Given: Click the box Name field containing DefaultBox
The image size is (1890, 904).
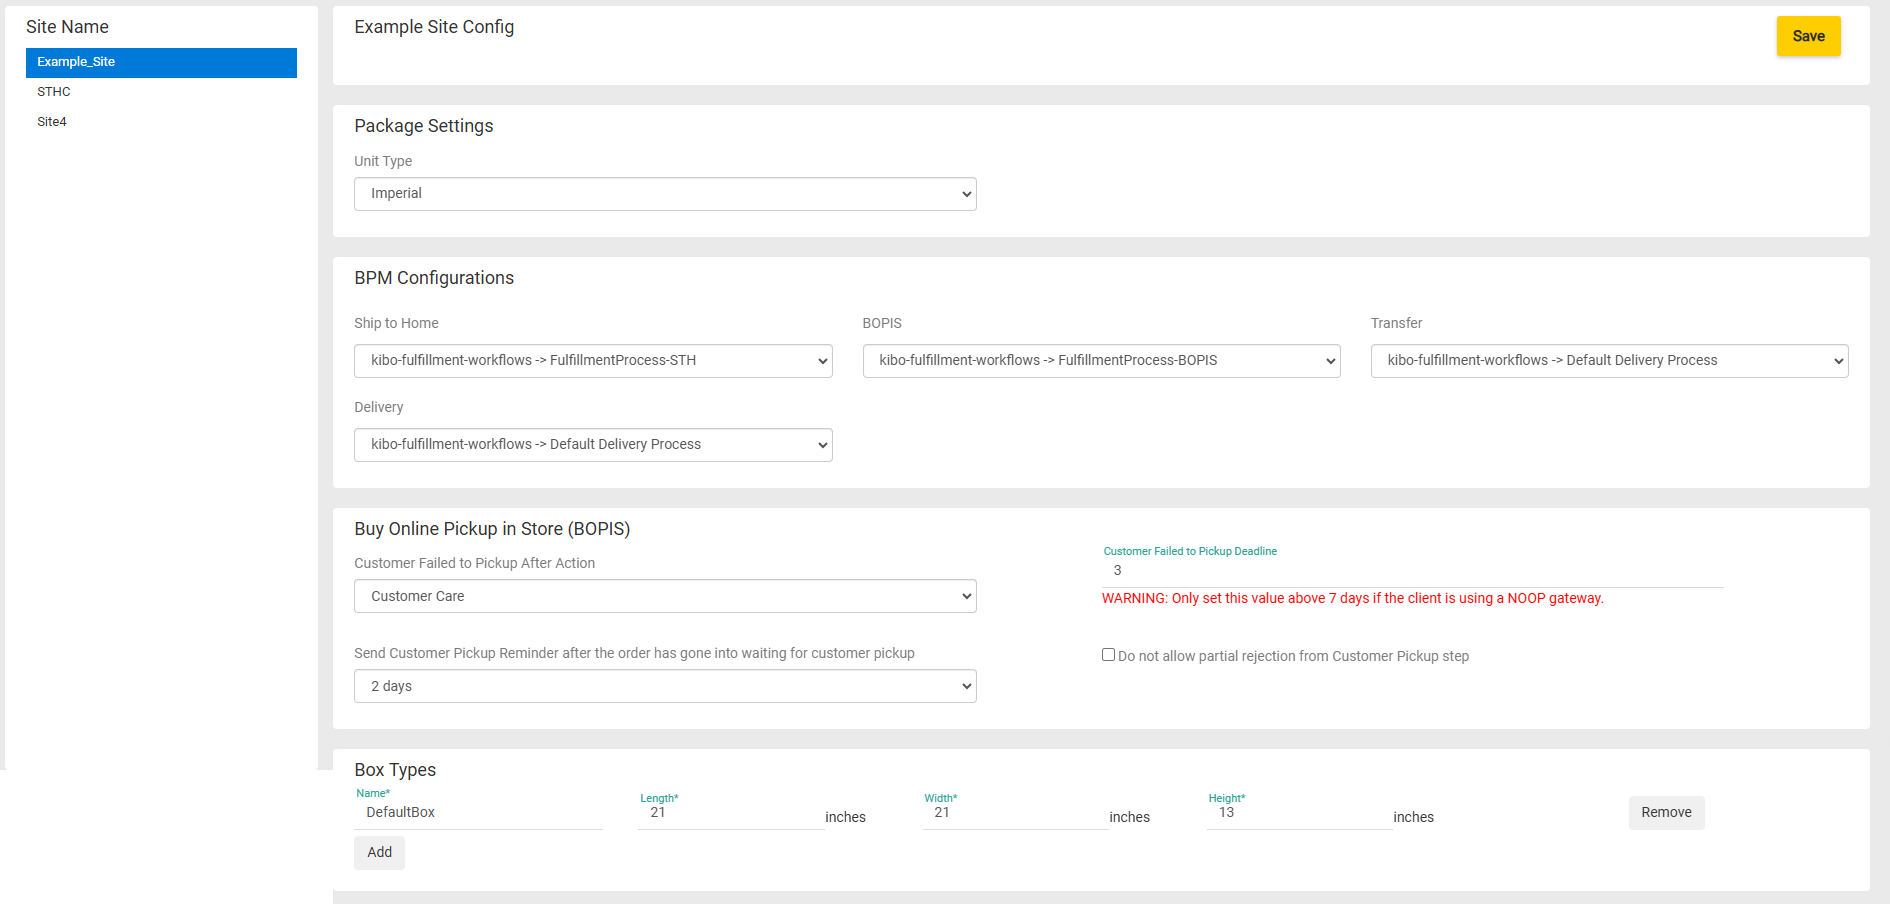Looking at the screenshot, I should tap(478, 813).
